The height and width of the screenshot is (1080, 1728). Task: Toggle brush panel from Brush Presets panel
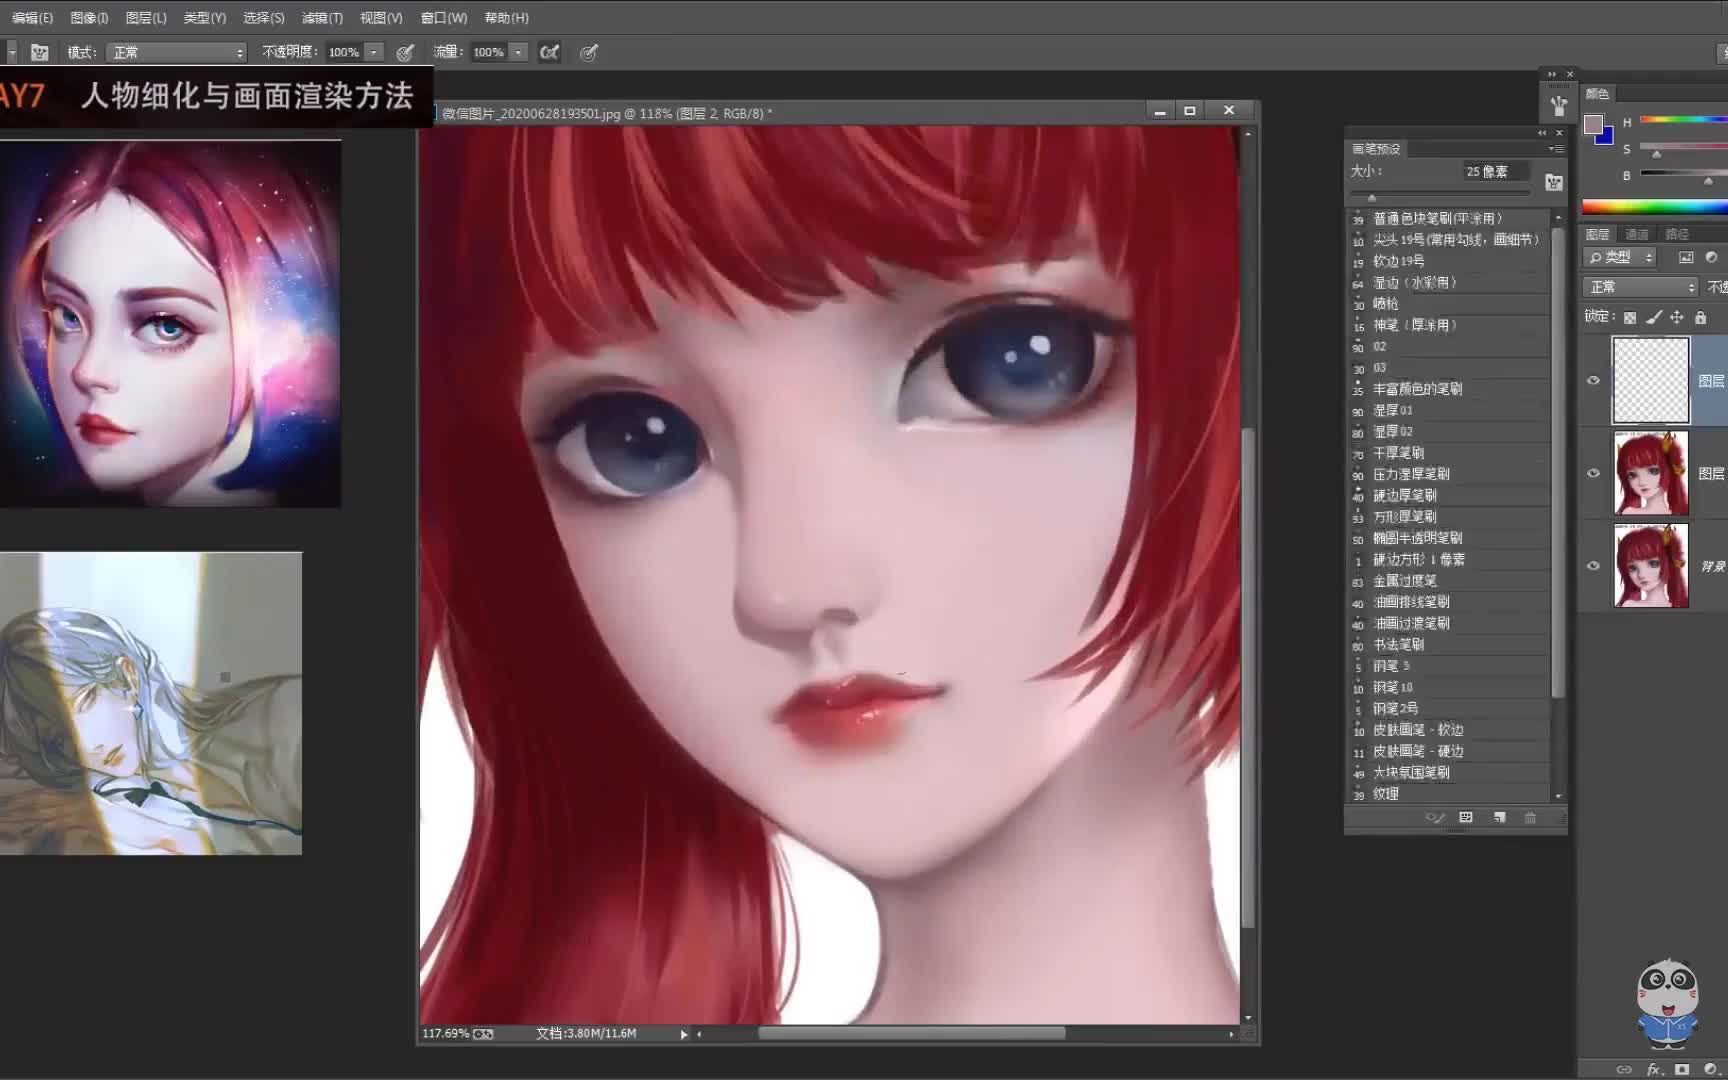coord(1554,182)
